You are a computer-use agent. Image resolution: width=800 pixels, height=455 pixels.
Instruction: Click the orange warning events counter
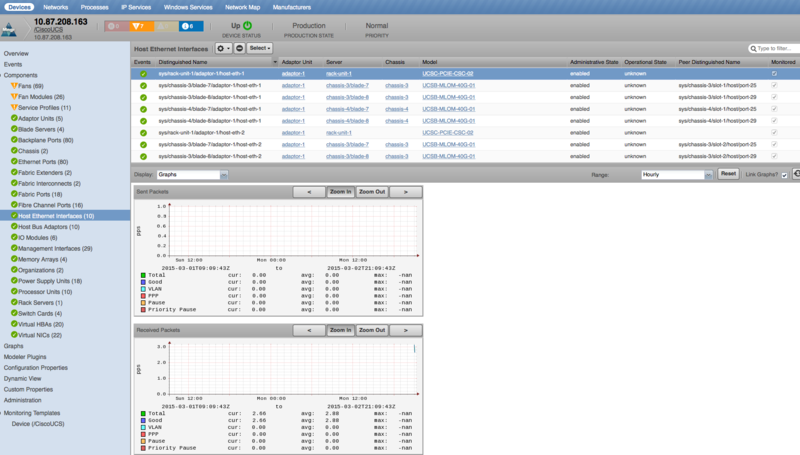click(x=141, y=26)
